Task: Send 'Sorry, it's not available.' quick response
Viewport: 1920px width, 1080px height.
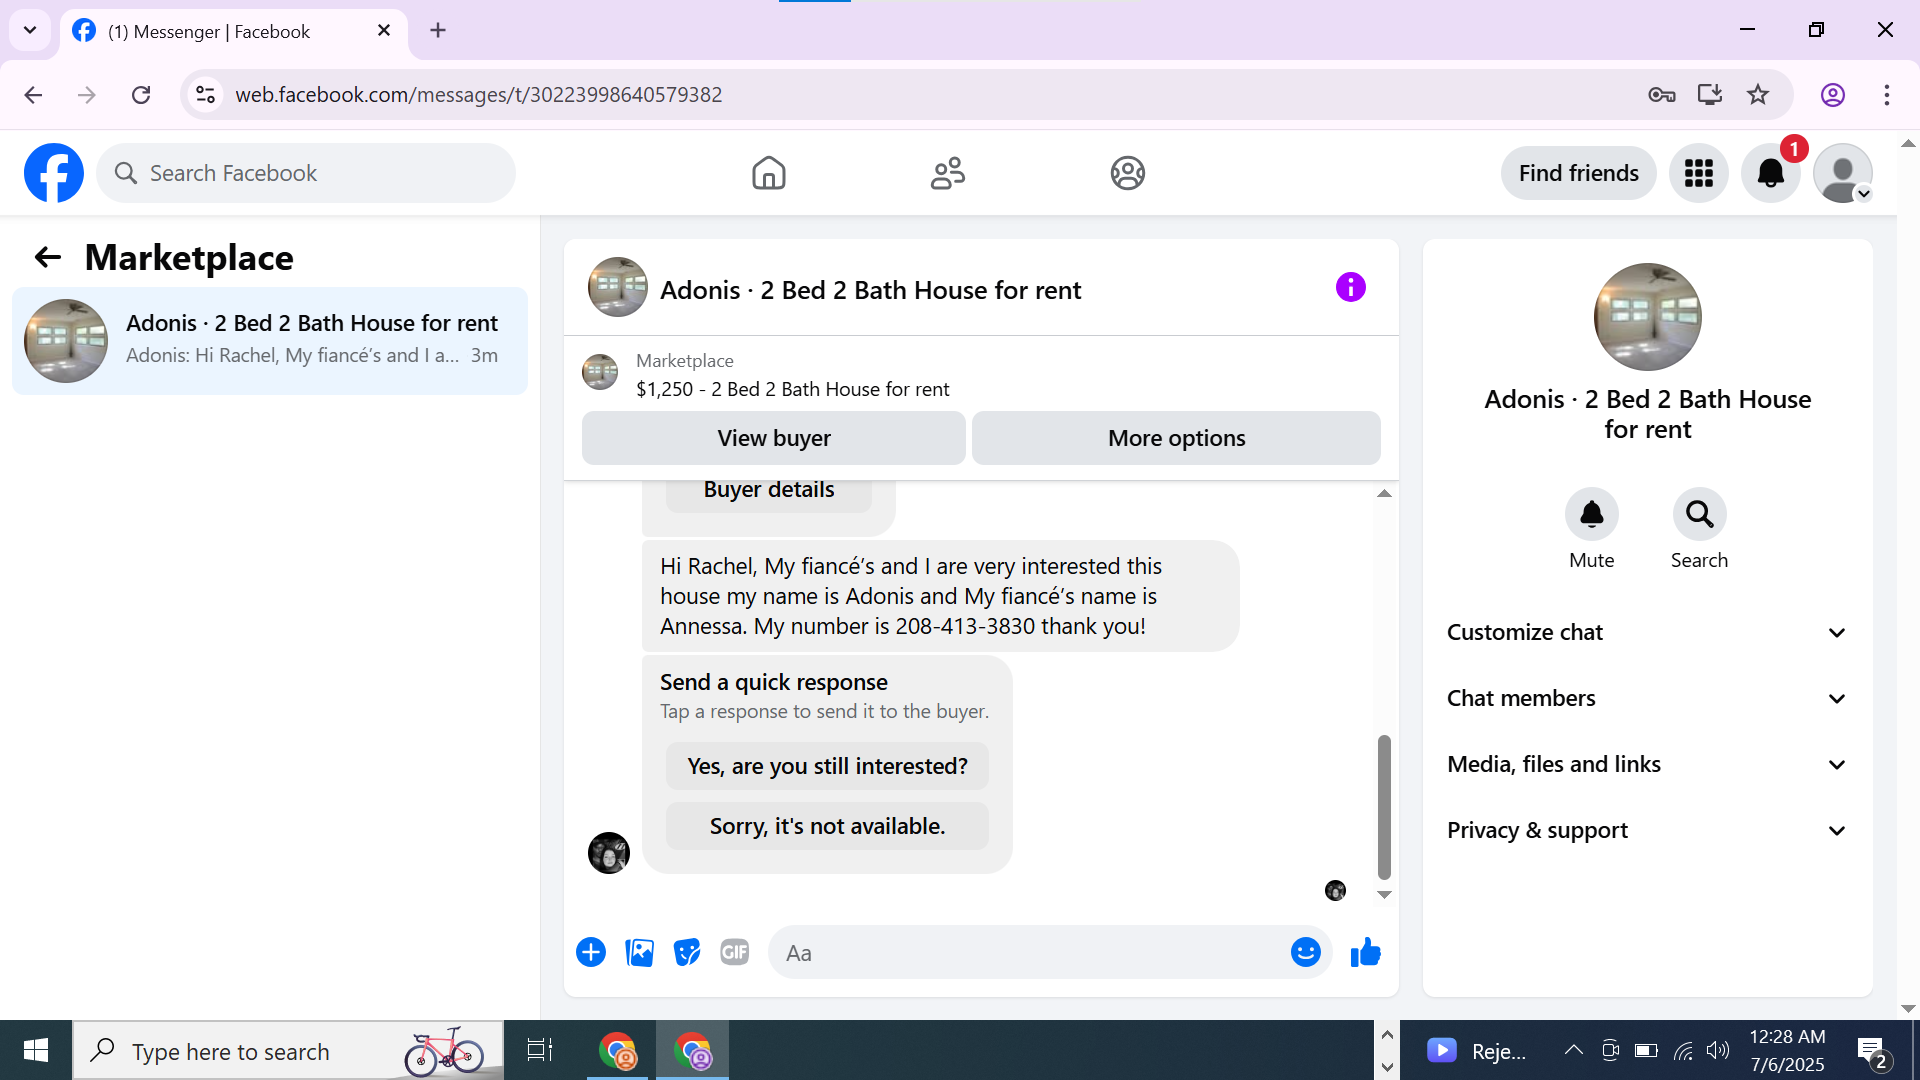Action: click(827, 826)
